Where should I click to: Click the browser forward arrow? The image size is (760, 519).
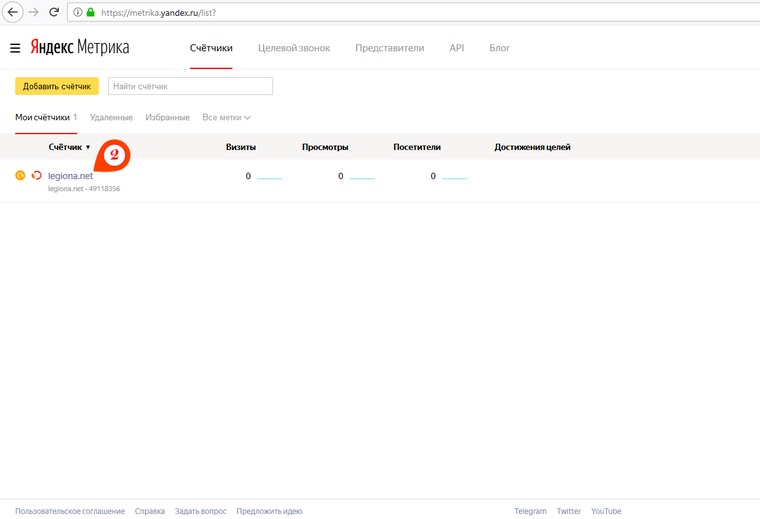pyautogui.click(x=33, y=13)
